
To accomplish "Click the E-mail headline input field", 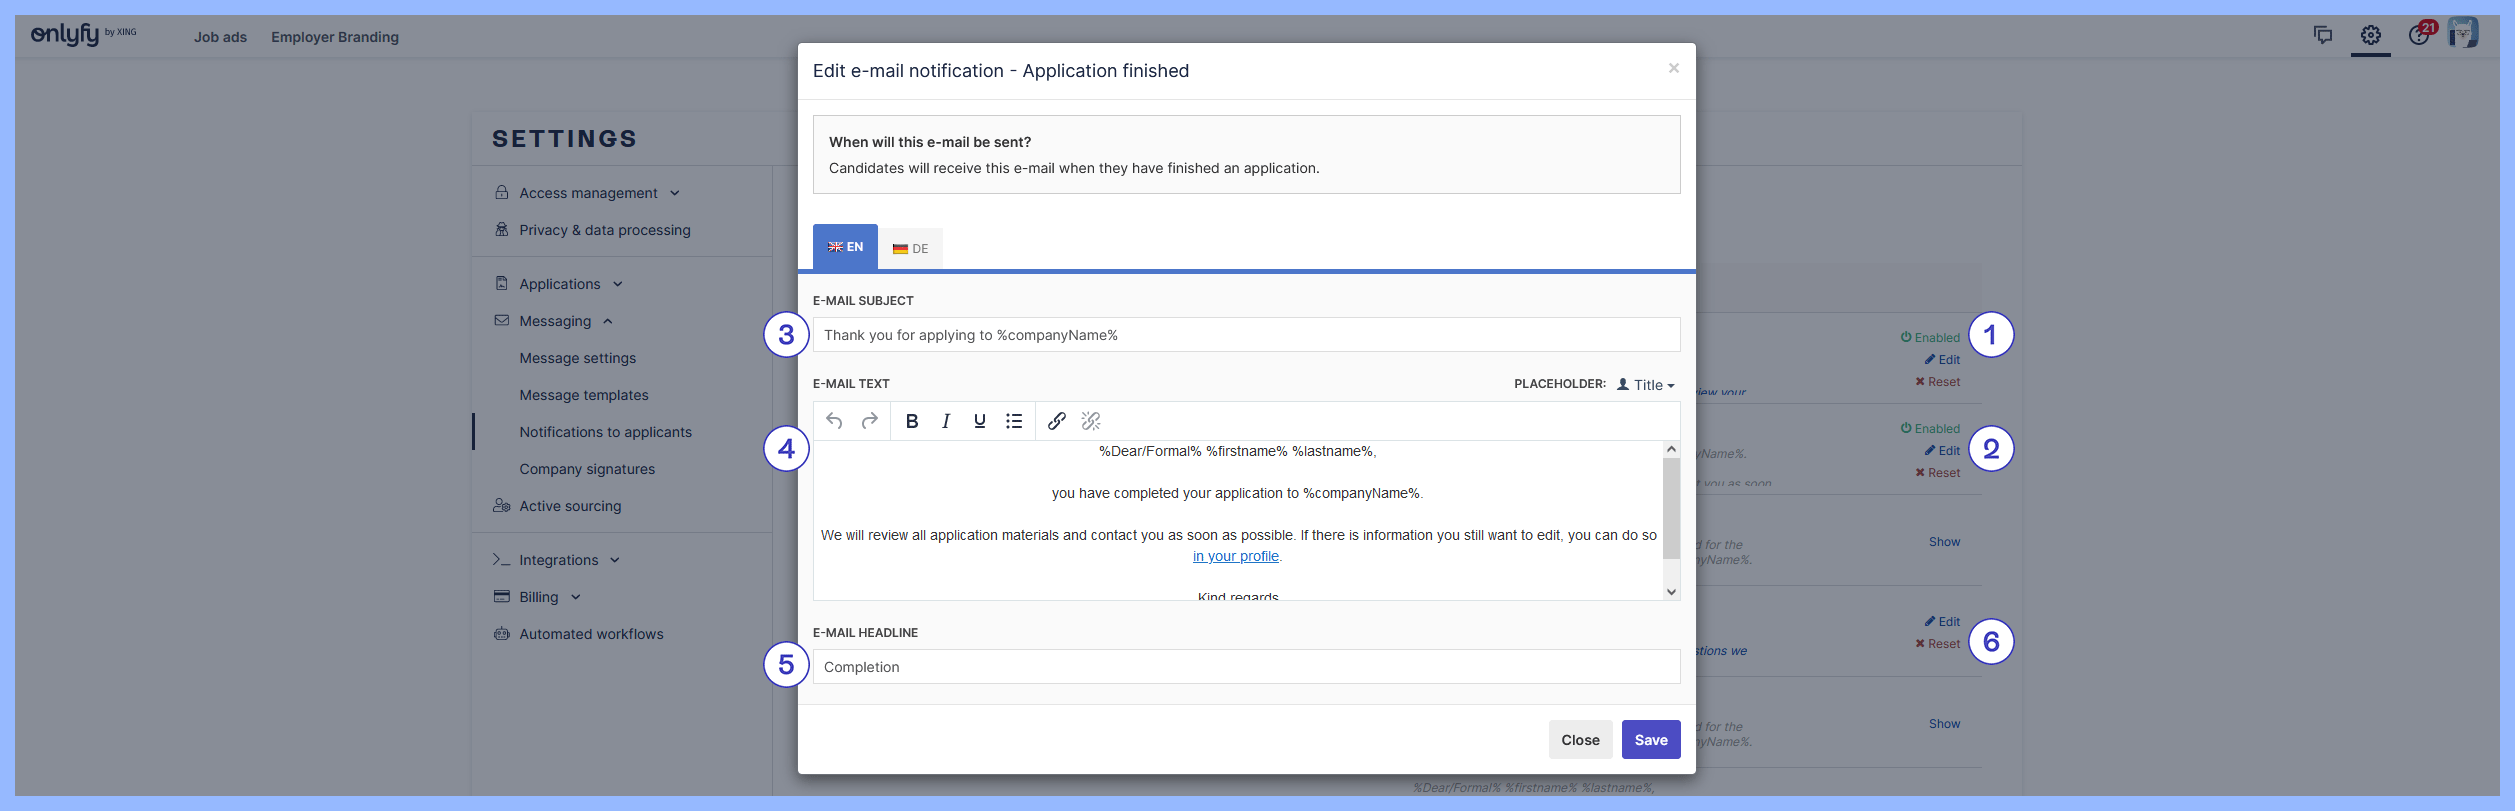I will [x=1245, y=667].
